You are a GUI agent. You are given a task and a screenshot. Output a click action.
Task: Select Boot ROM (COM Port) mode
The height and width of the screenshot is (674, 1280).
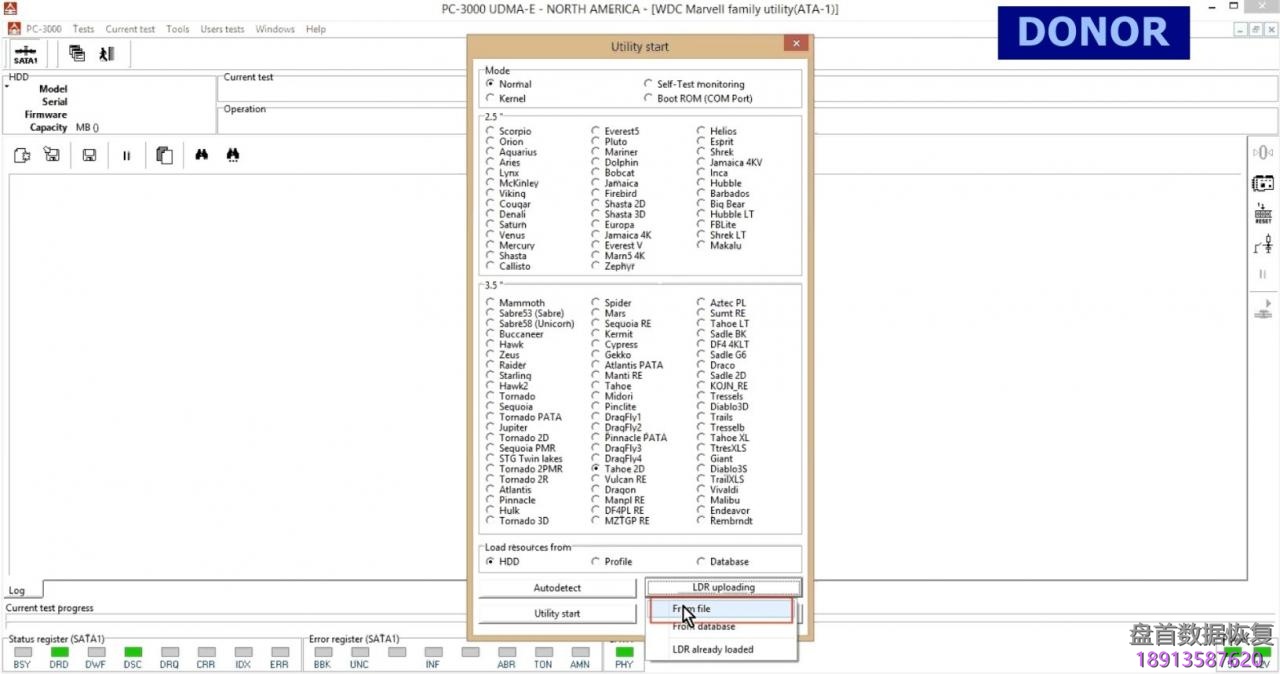(648, 99)
